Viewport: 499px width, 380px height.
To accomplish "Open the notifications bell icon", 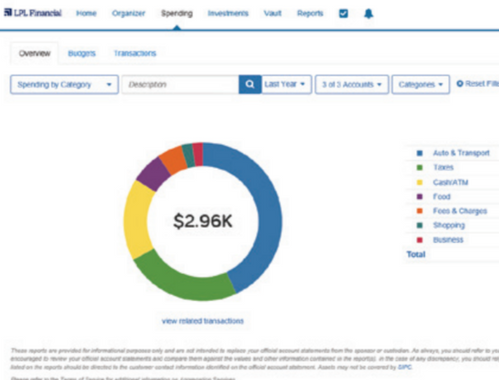I will [x=368, y=13].
